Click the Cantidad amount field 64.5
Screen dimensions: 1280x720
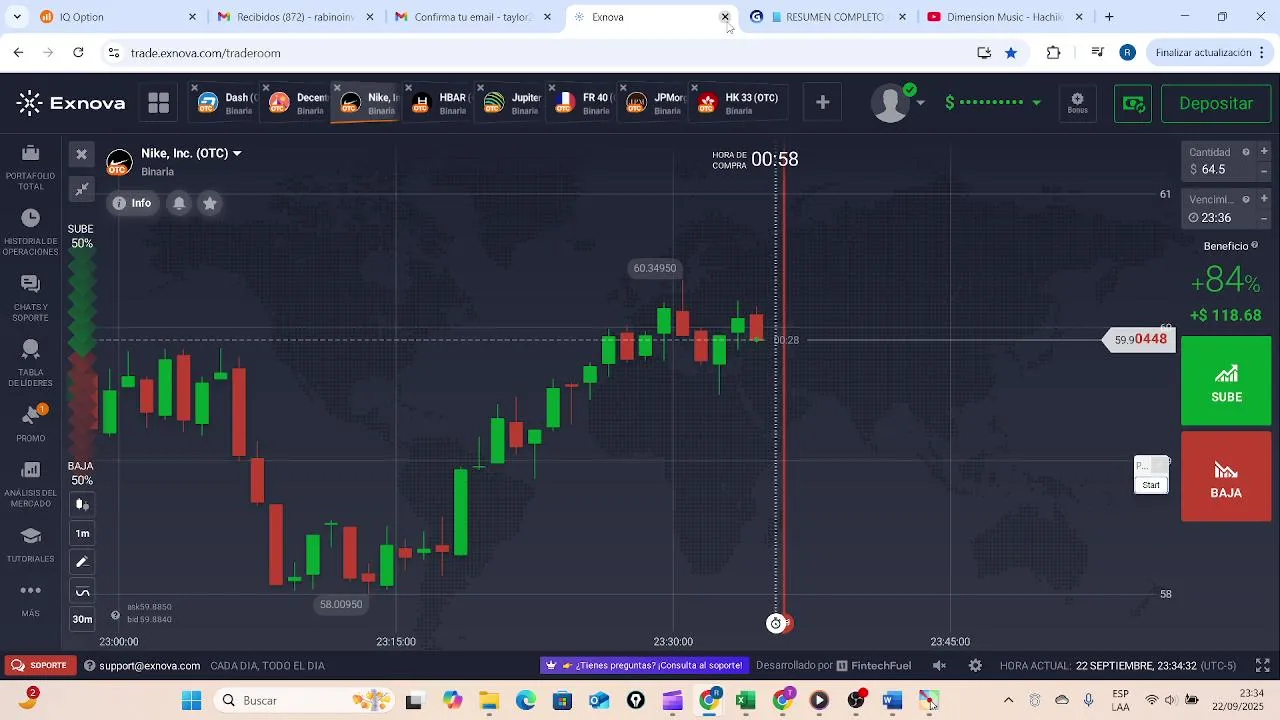click(x=1218, y=170)
